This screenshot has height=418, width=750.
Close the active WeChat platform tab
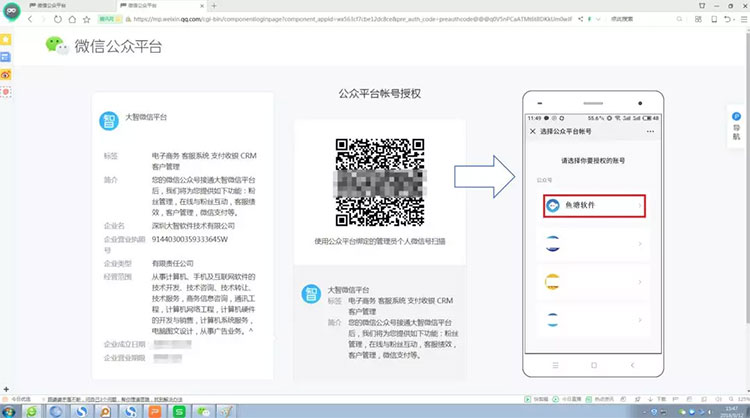(x=202, y=6)
